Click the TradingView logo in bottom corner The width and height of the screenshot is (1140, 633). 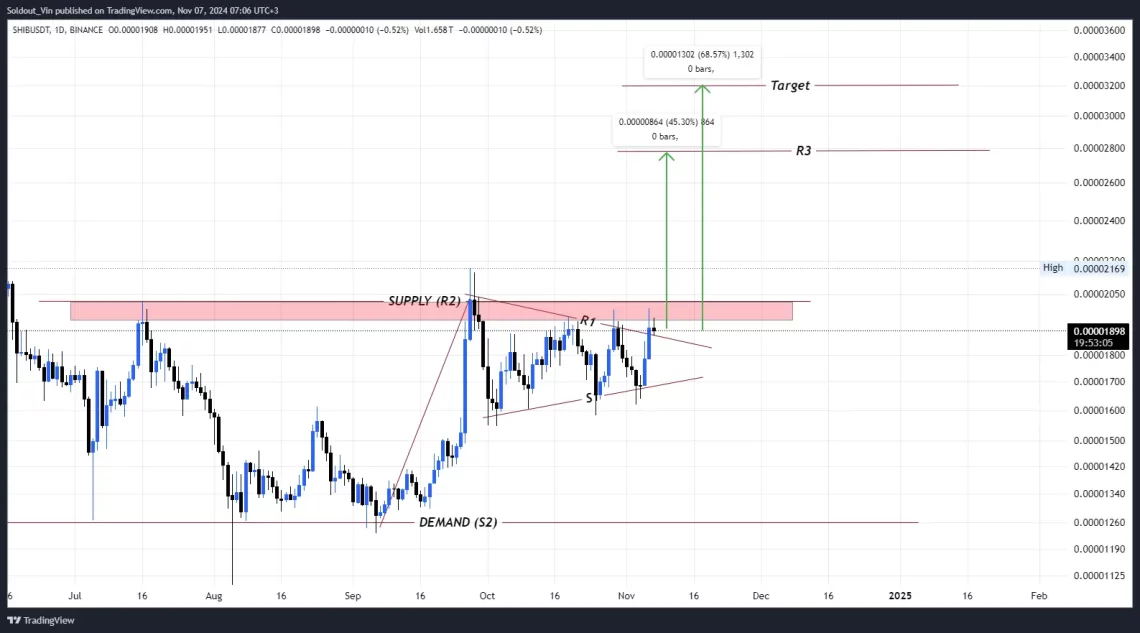click(41, 620)
